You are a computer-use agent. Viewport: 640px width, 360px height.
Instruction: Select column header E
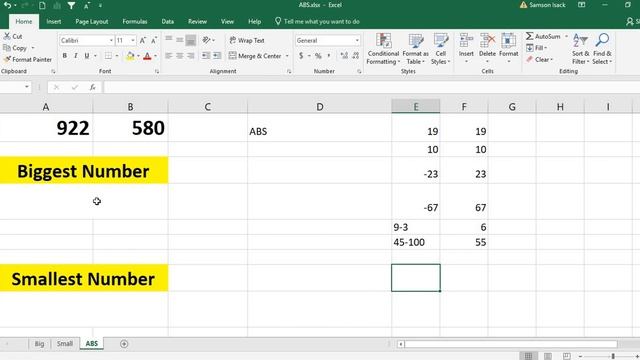[x=416, y=107]
